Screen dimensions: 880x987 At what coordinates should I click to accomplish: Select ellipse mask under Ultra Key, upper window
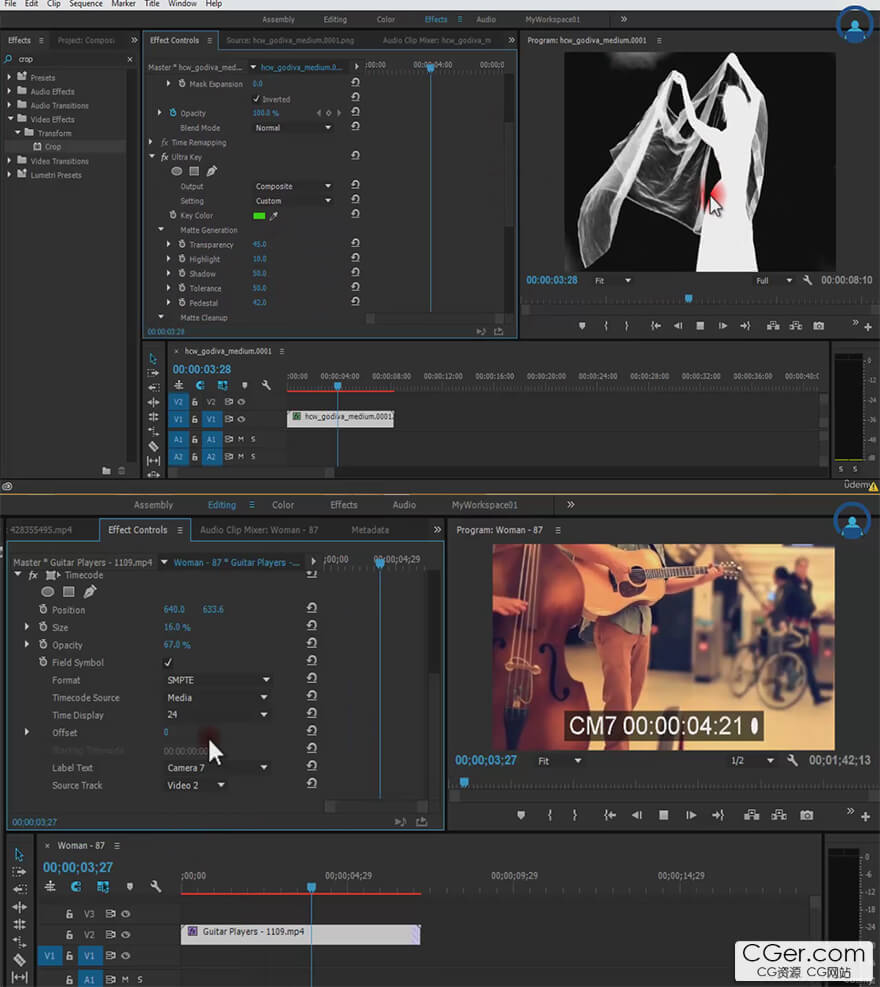(177, 171)
